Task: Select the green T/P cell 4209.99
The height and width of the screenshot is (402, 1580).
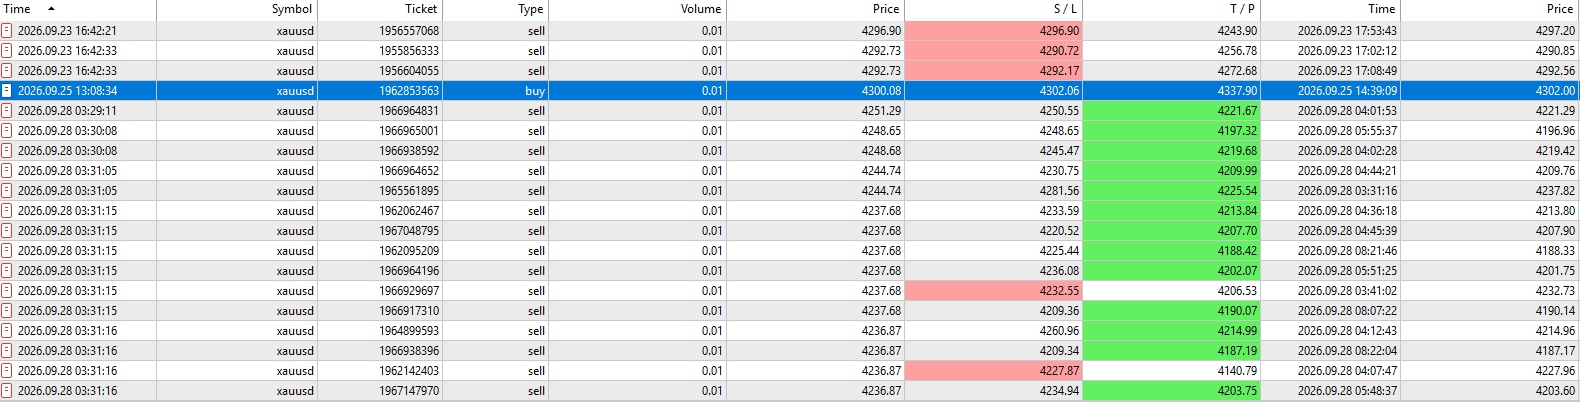Action: click(1171, 171)
